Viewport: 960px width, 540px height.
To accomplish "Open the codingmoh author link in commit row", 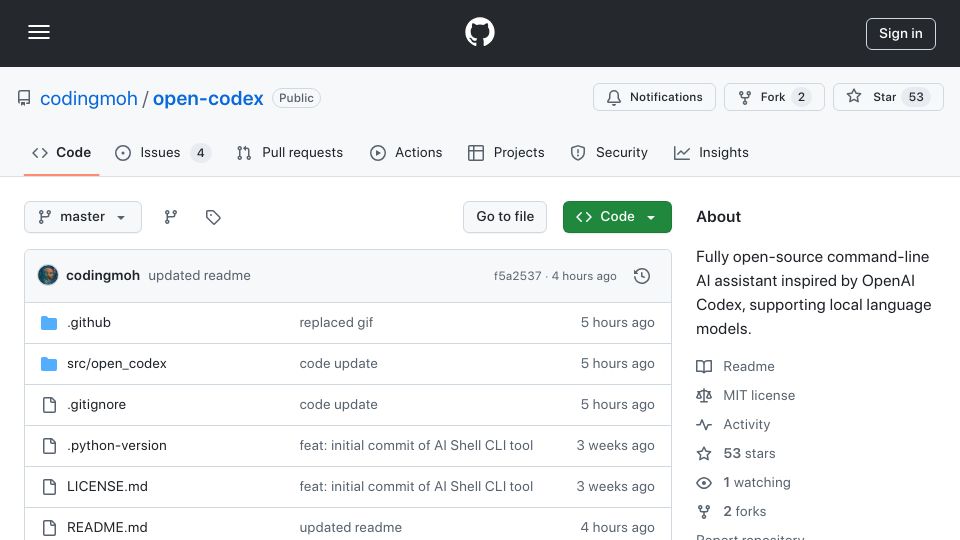I will [103, 276].
